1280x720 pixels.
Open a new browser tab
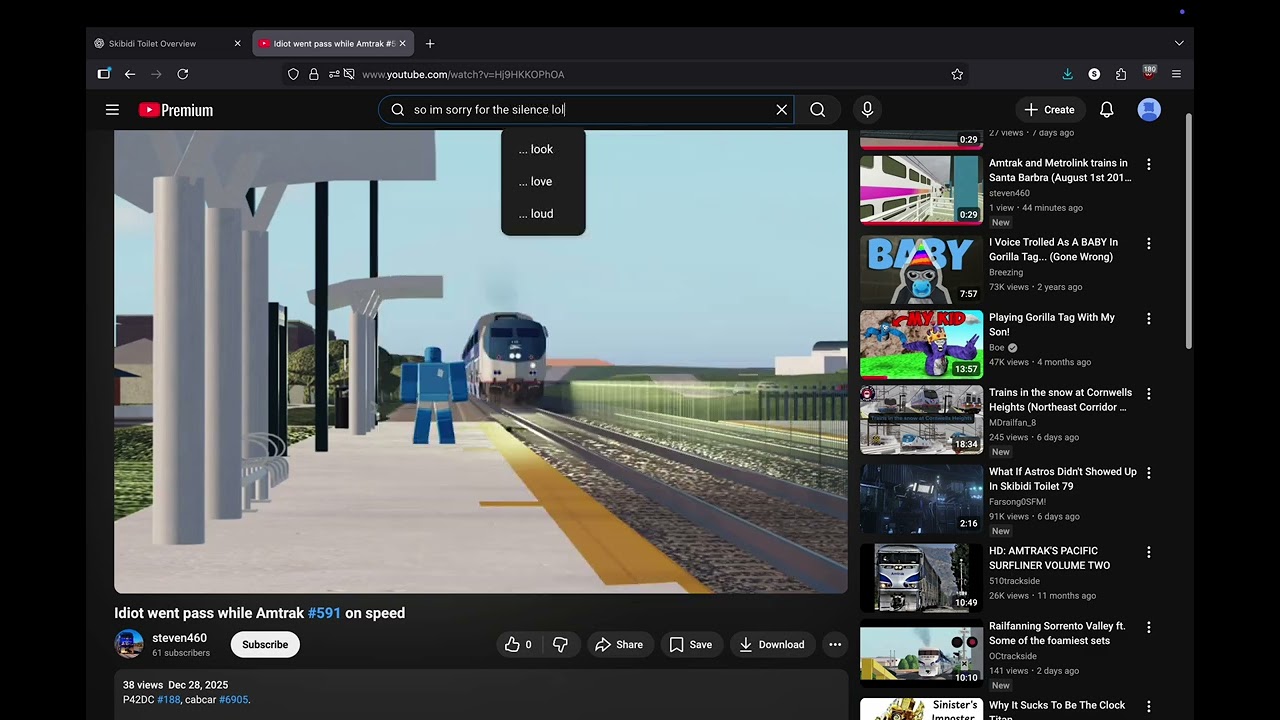tap(430, 44)
